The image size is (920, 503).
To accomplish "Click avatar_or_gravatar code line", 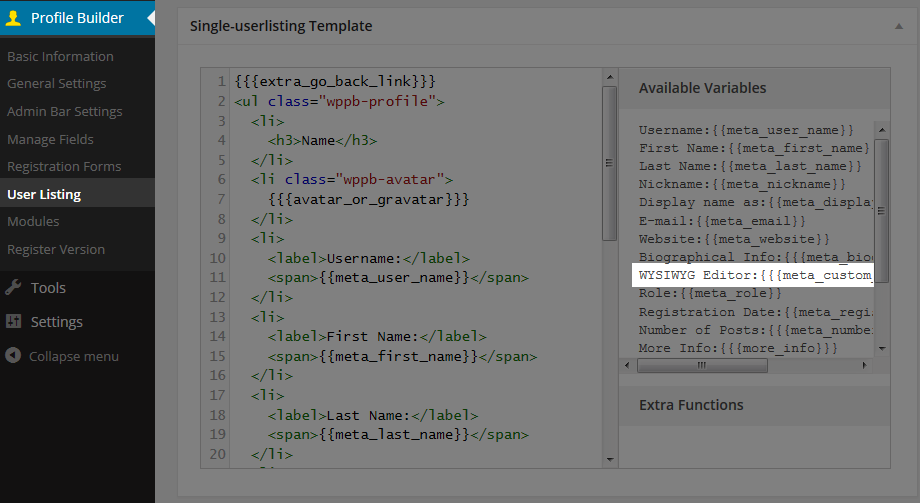I will tap(368, 199).
